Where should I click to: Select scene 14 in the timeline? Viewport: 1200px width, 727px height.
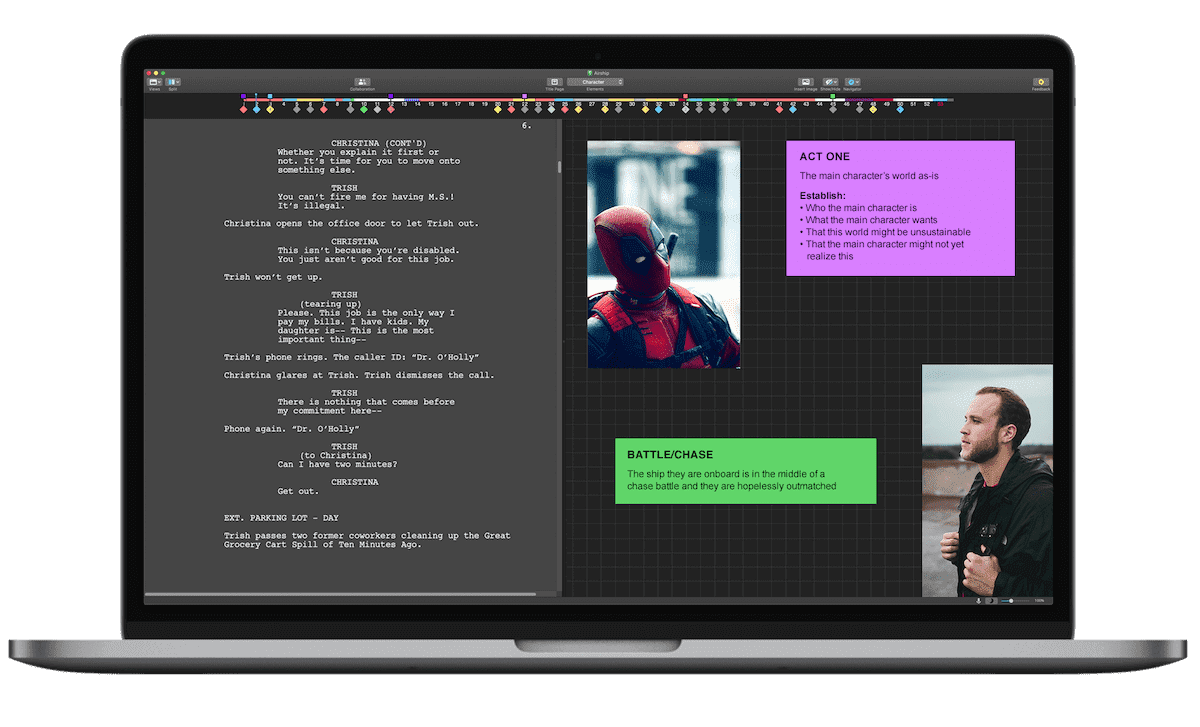click(x=418, y=104)
